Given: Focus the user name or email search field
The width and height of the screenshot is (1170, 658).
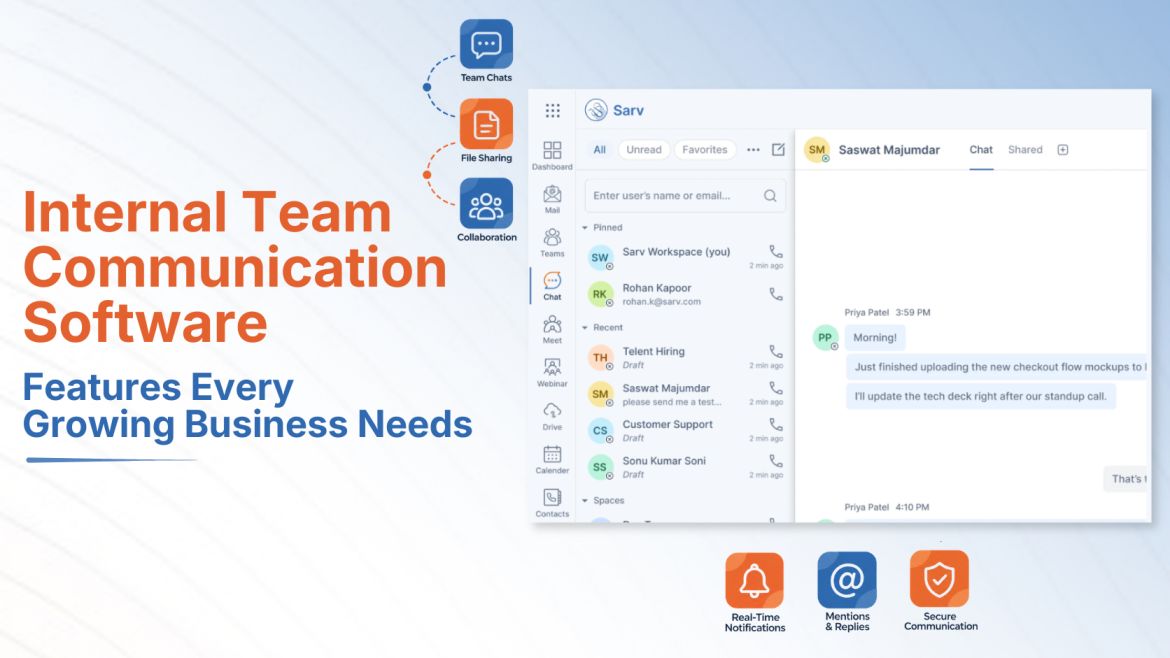Looking at the screenshot, I should click(685, 195).
